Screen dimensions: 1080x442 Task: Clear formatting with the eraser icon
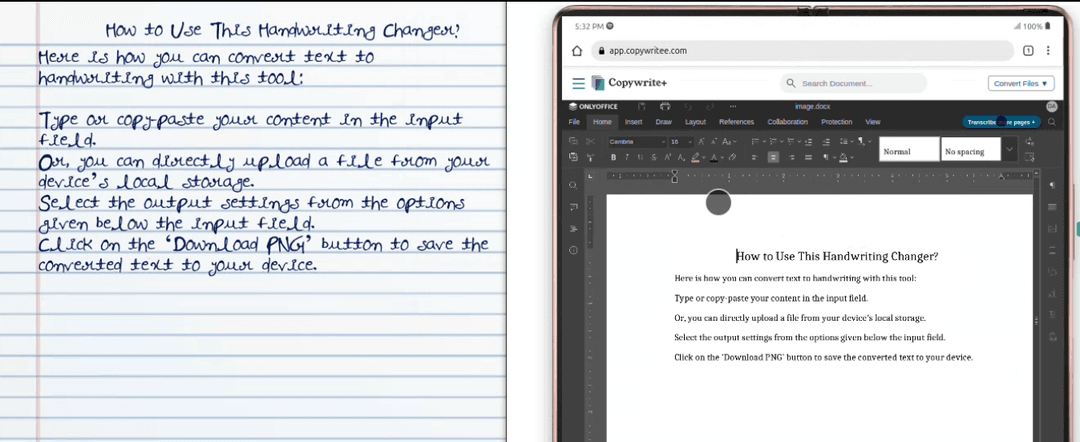click(732, 157)
